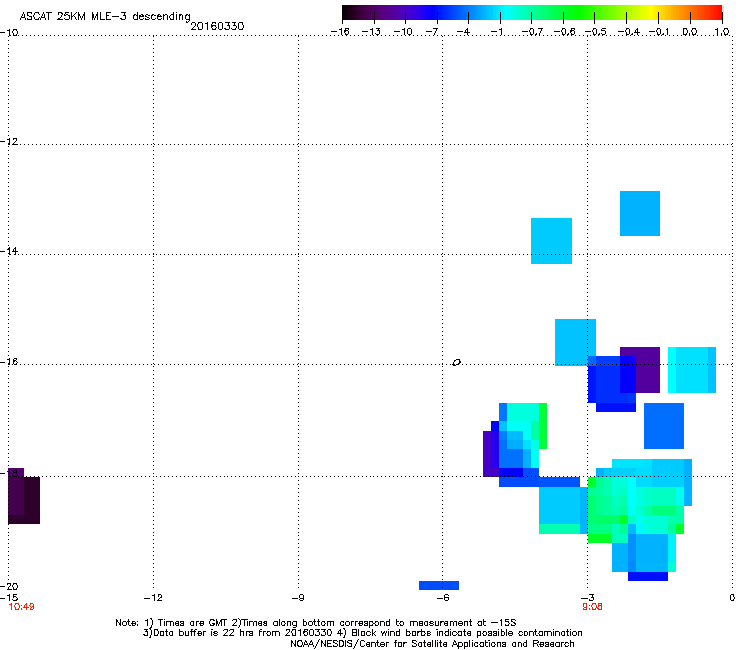Click the -6 longitude axis label
The width and height of the screenshot is (740, 650).
pyautogui.click(x=443, y=598)
